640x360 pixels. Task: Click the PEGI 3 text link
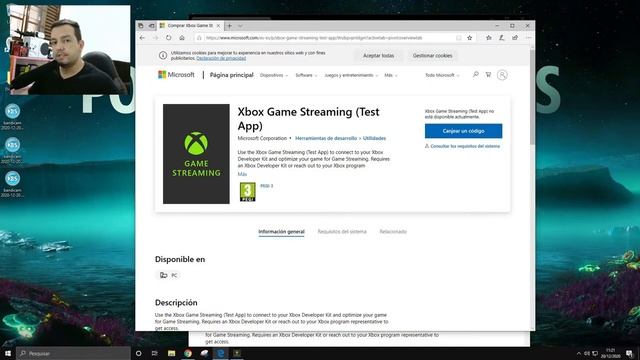[x=267, y=186]
